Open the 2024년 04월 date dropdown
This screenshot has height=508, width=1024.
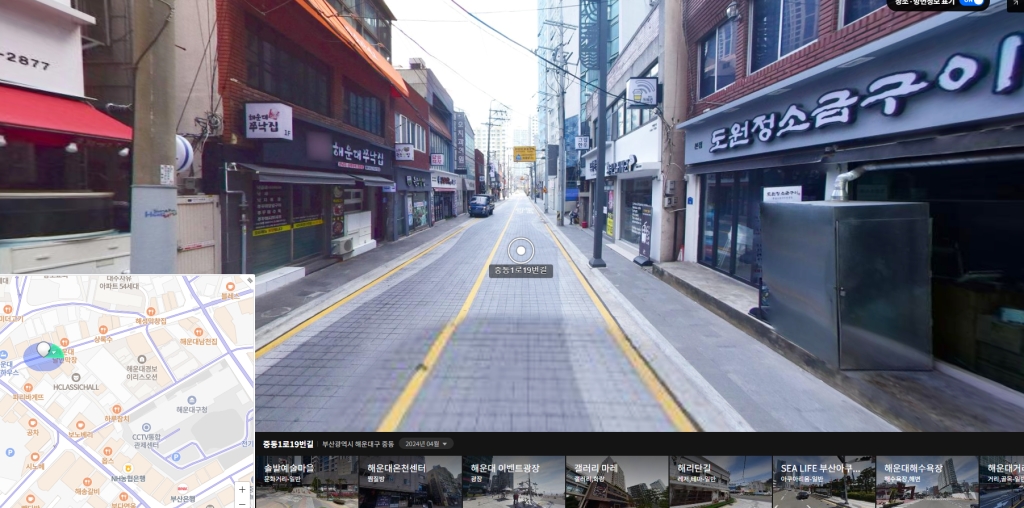(426, 444)
